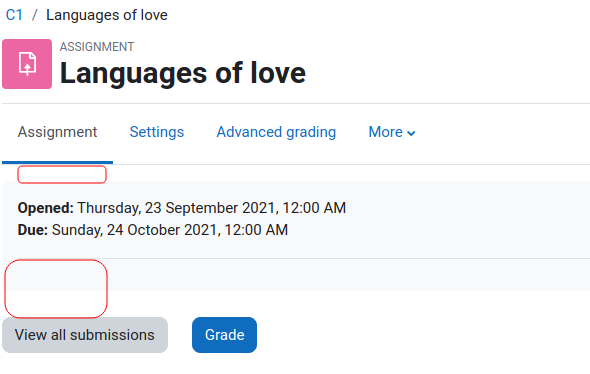Screen dimensions: 590x374
Task: Click the Languages of love page heading
Action: [183, 73]
